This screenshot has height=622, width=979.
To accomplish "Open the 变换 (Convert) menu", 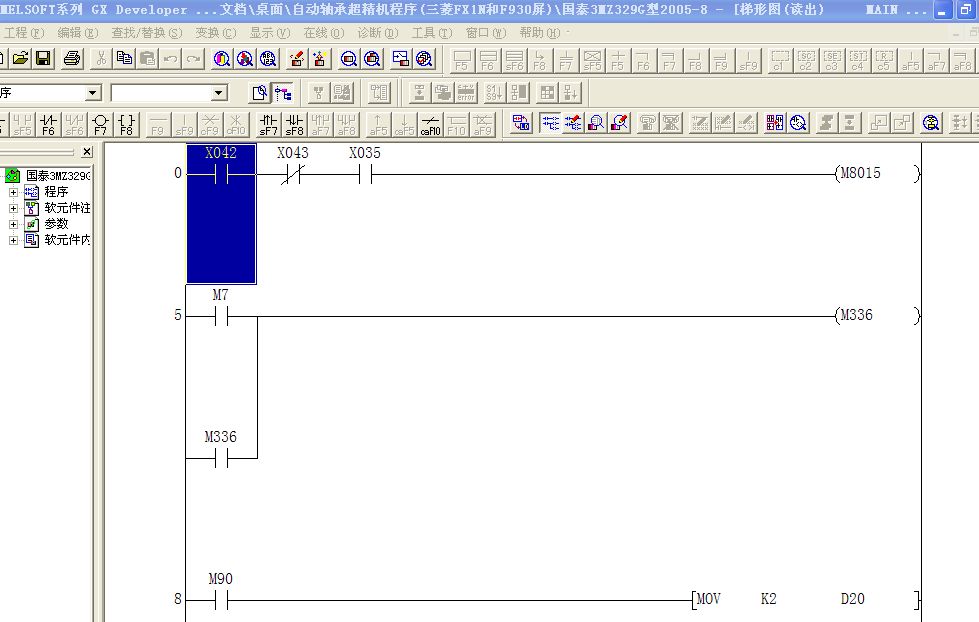I will pyautogui.click(x=215, y=33).
